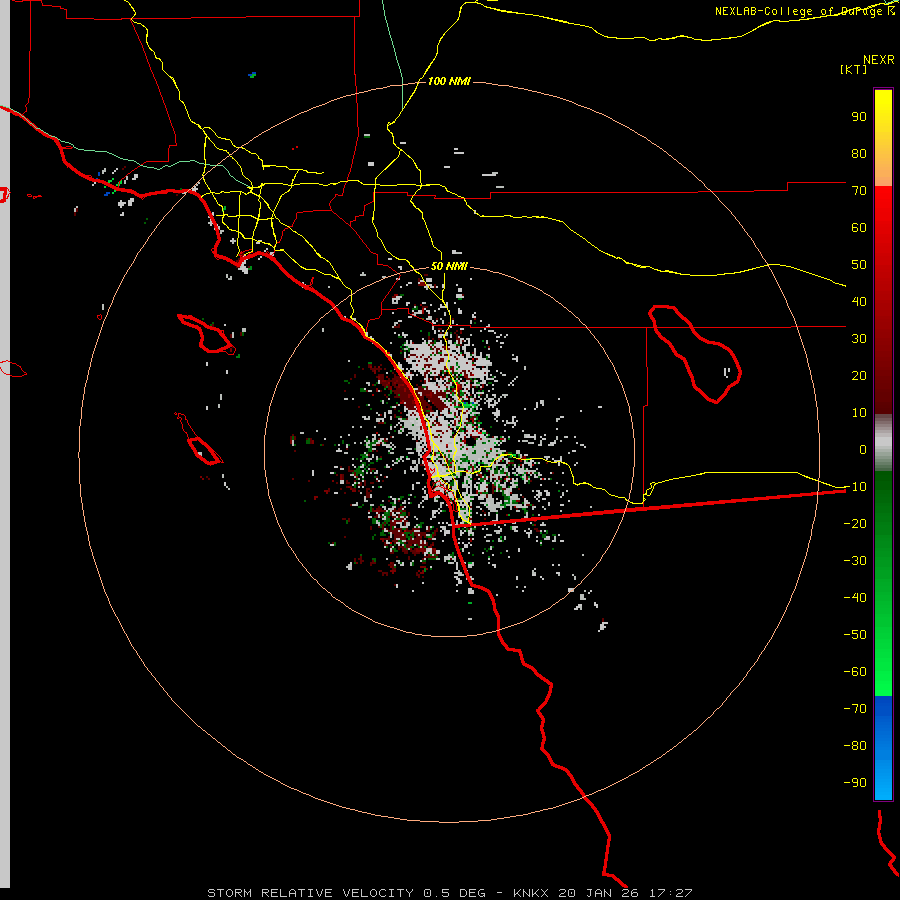The width and height of the screenshot is (900, 900).
Task: Click the -60 value on the color scale
Action: coord(855,672)
